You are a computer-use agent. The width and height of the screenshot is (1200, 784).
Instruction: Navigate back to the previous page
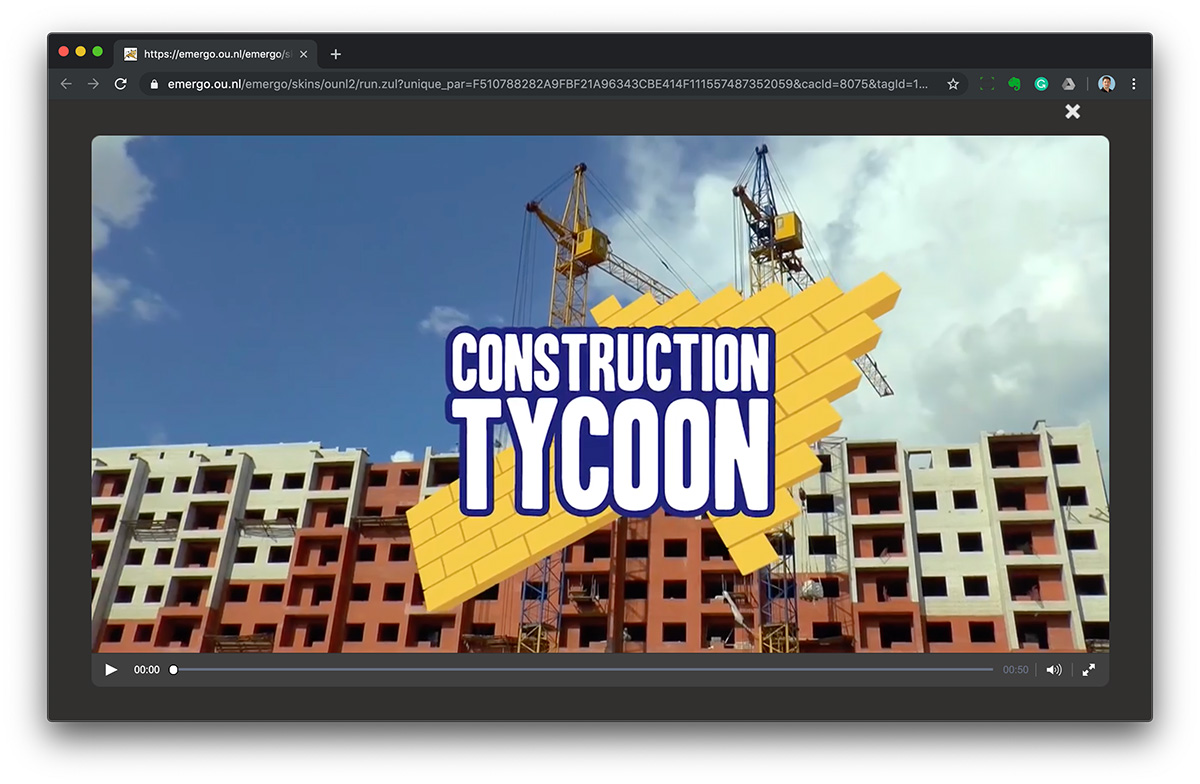(65, 84)
